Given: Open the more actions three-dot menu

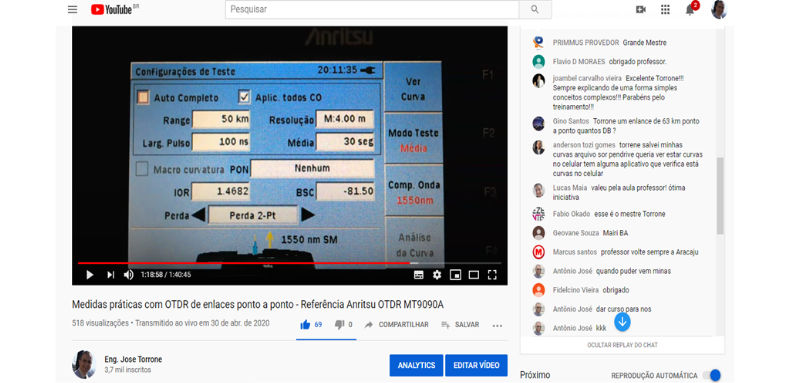Looking at the screenshot, I should 497,325.
